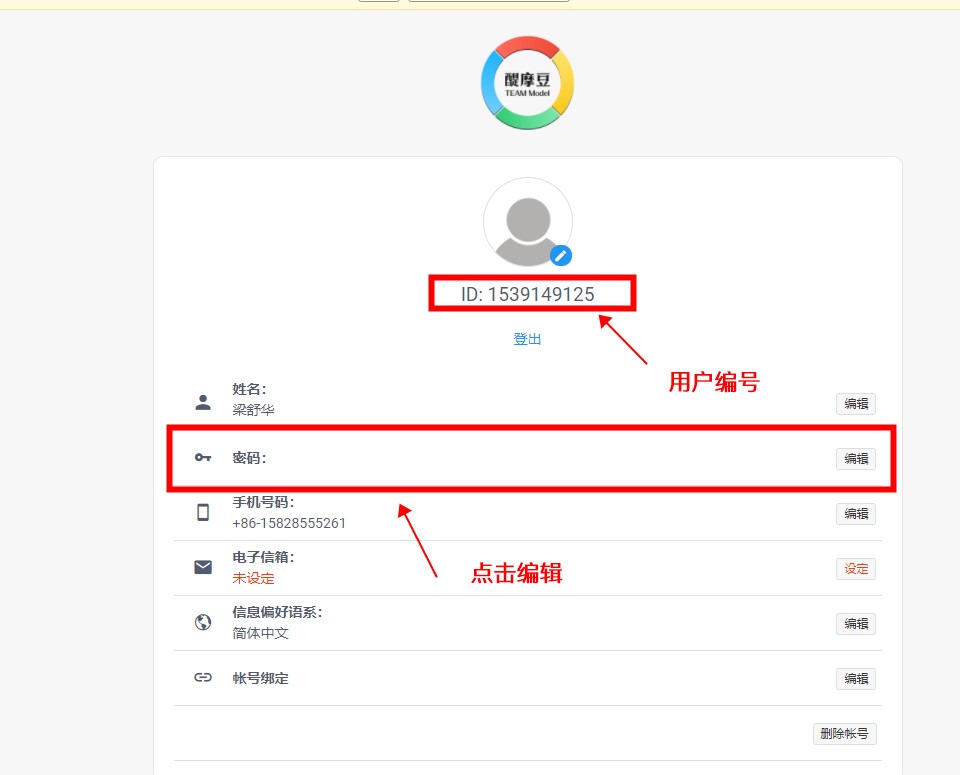The image size is (960, 775).
Task: Click the chain link icon beside 帐号绑定
Action: (x=203, y=678)
